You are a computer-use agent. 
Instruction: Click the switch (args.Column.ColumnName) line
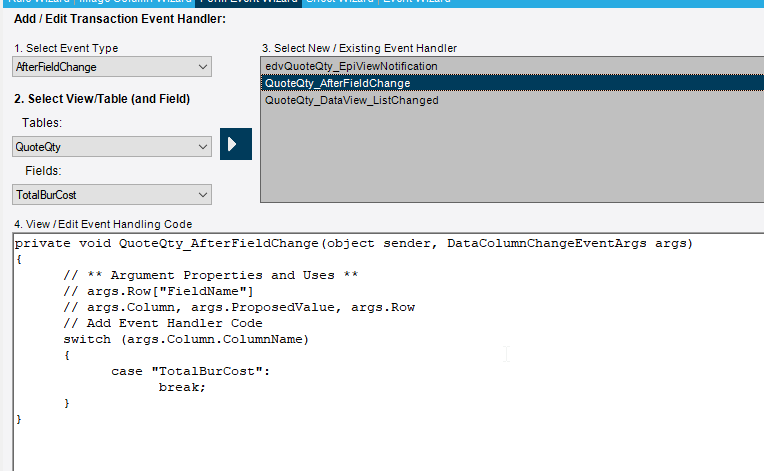click(x=185, y=339)
